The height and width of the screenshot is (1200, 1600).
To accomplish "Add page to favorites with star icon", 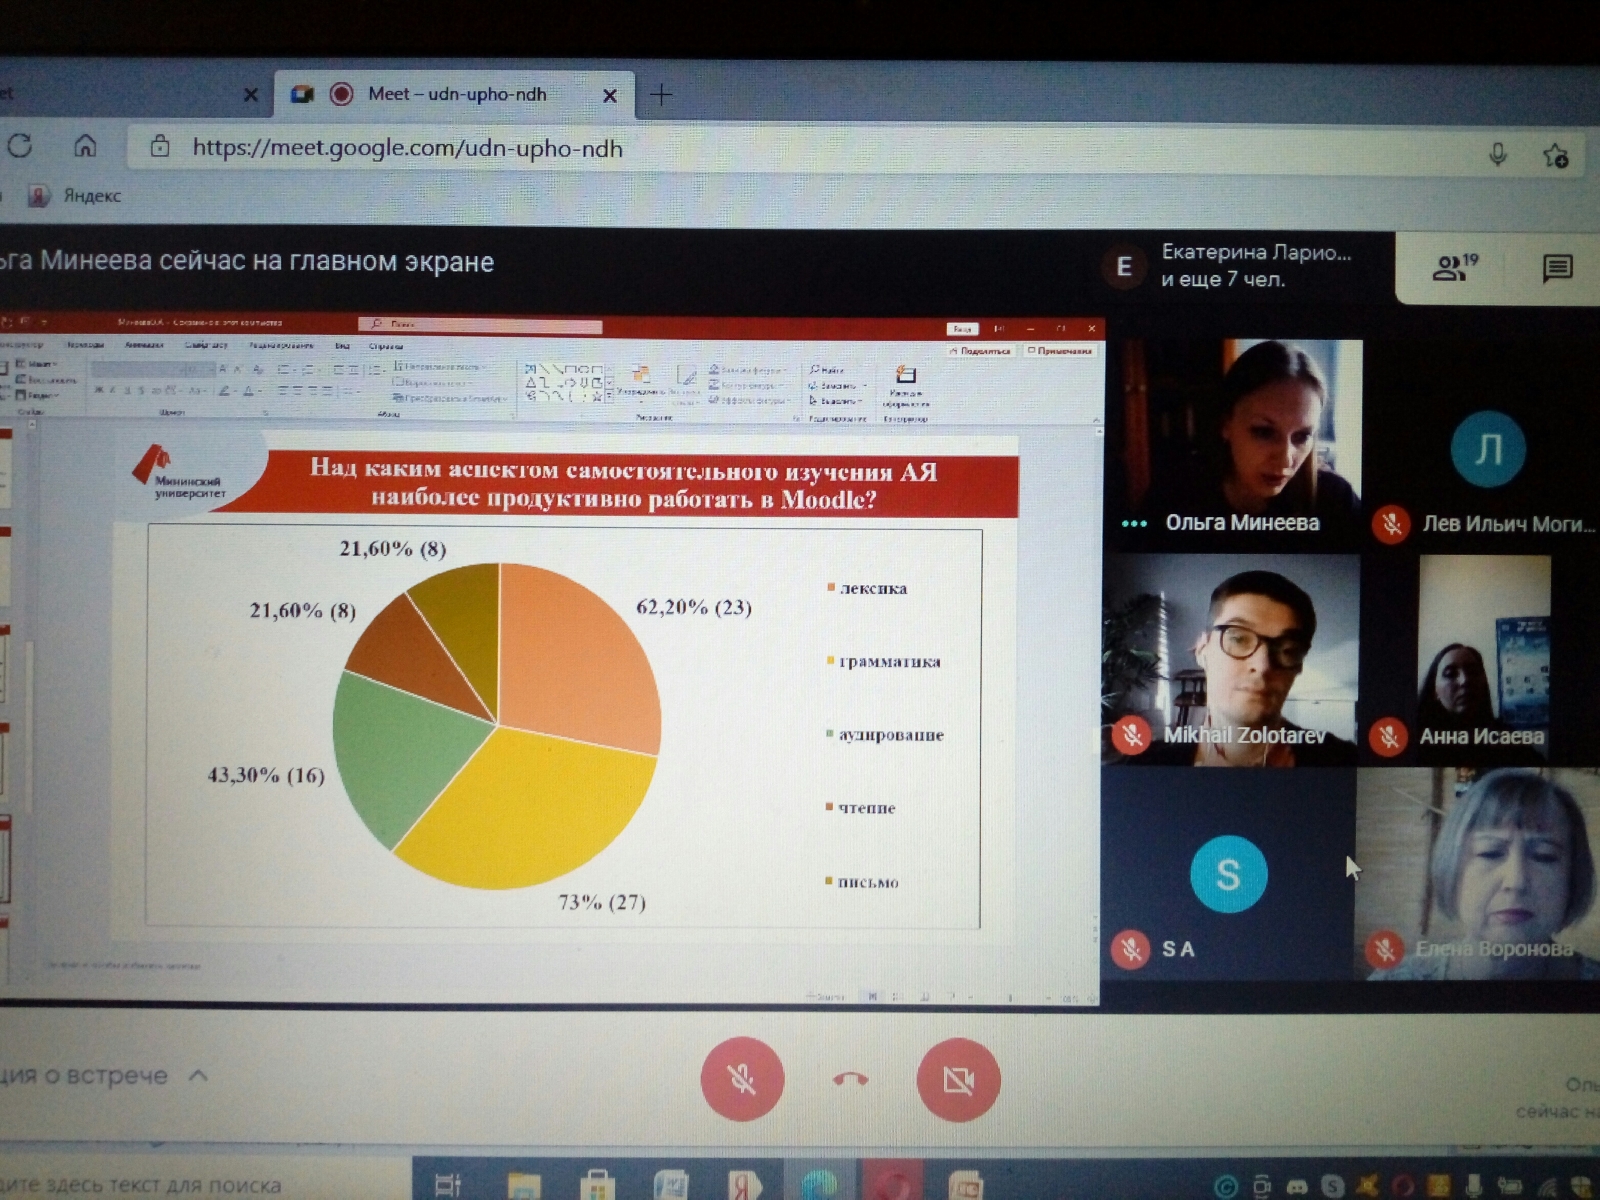I will (x=1555, y=155).
